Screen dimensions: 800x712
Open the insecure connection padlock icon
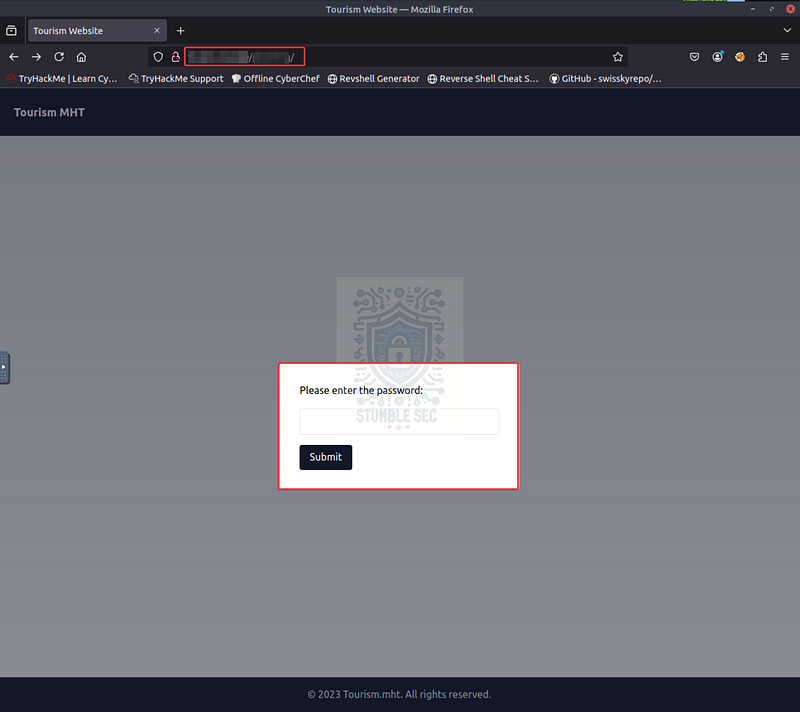click(176, 57)
